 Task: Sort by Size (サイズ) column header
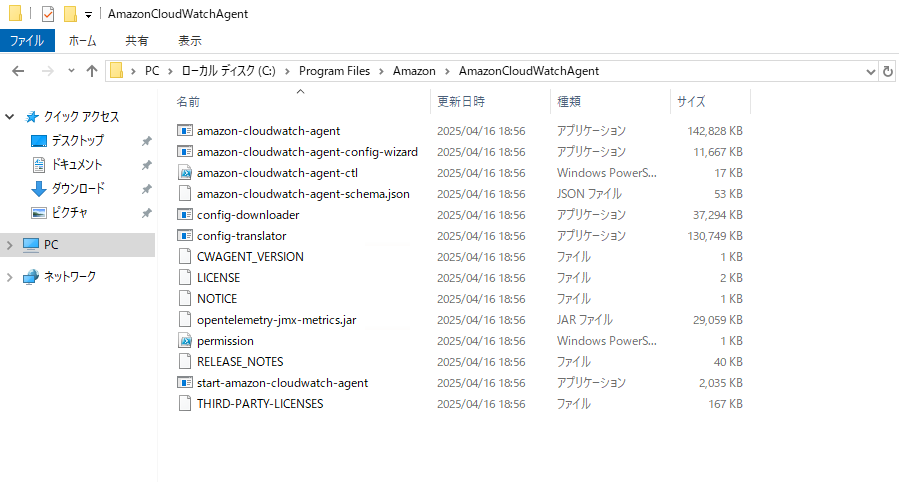pyautogui.click(x=710, y=101)
